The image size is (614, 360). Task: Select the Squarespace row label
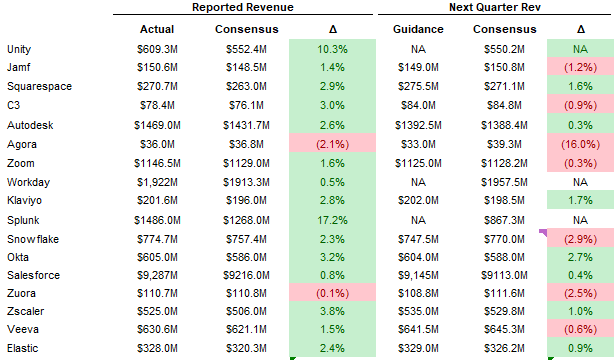coord(39,87)
